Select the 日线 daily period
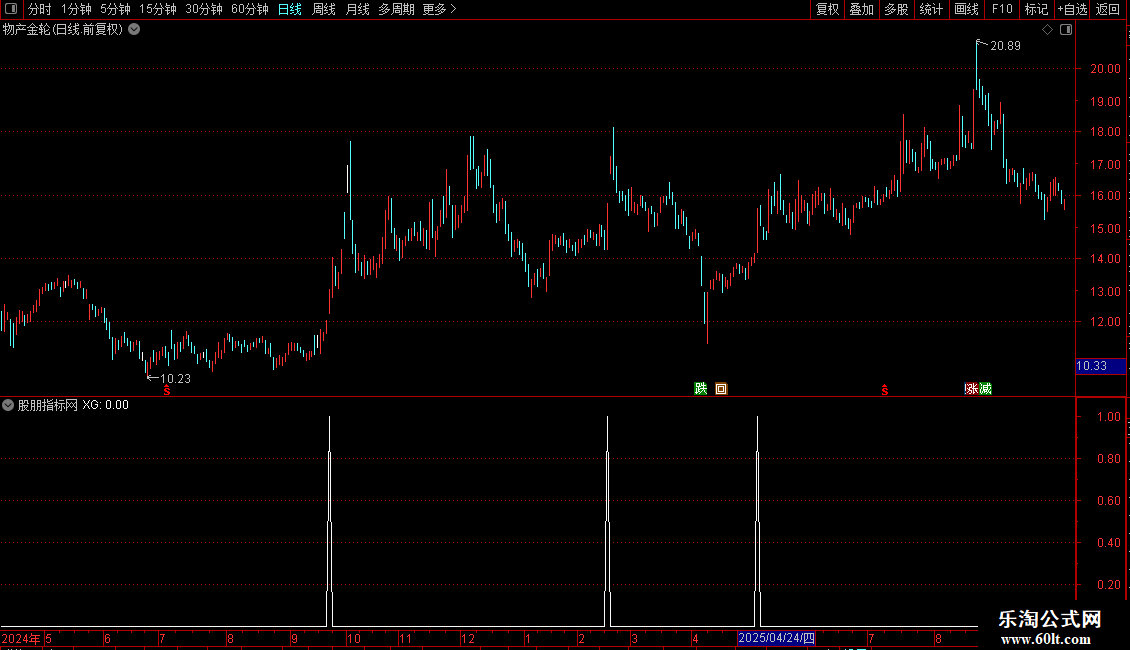Screen dimensions: 1130x650 click(x=290, y=9)
